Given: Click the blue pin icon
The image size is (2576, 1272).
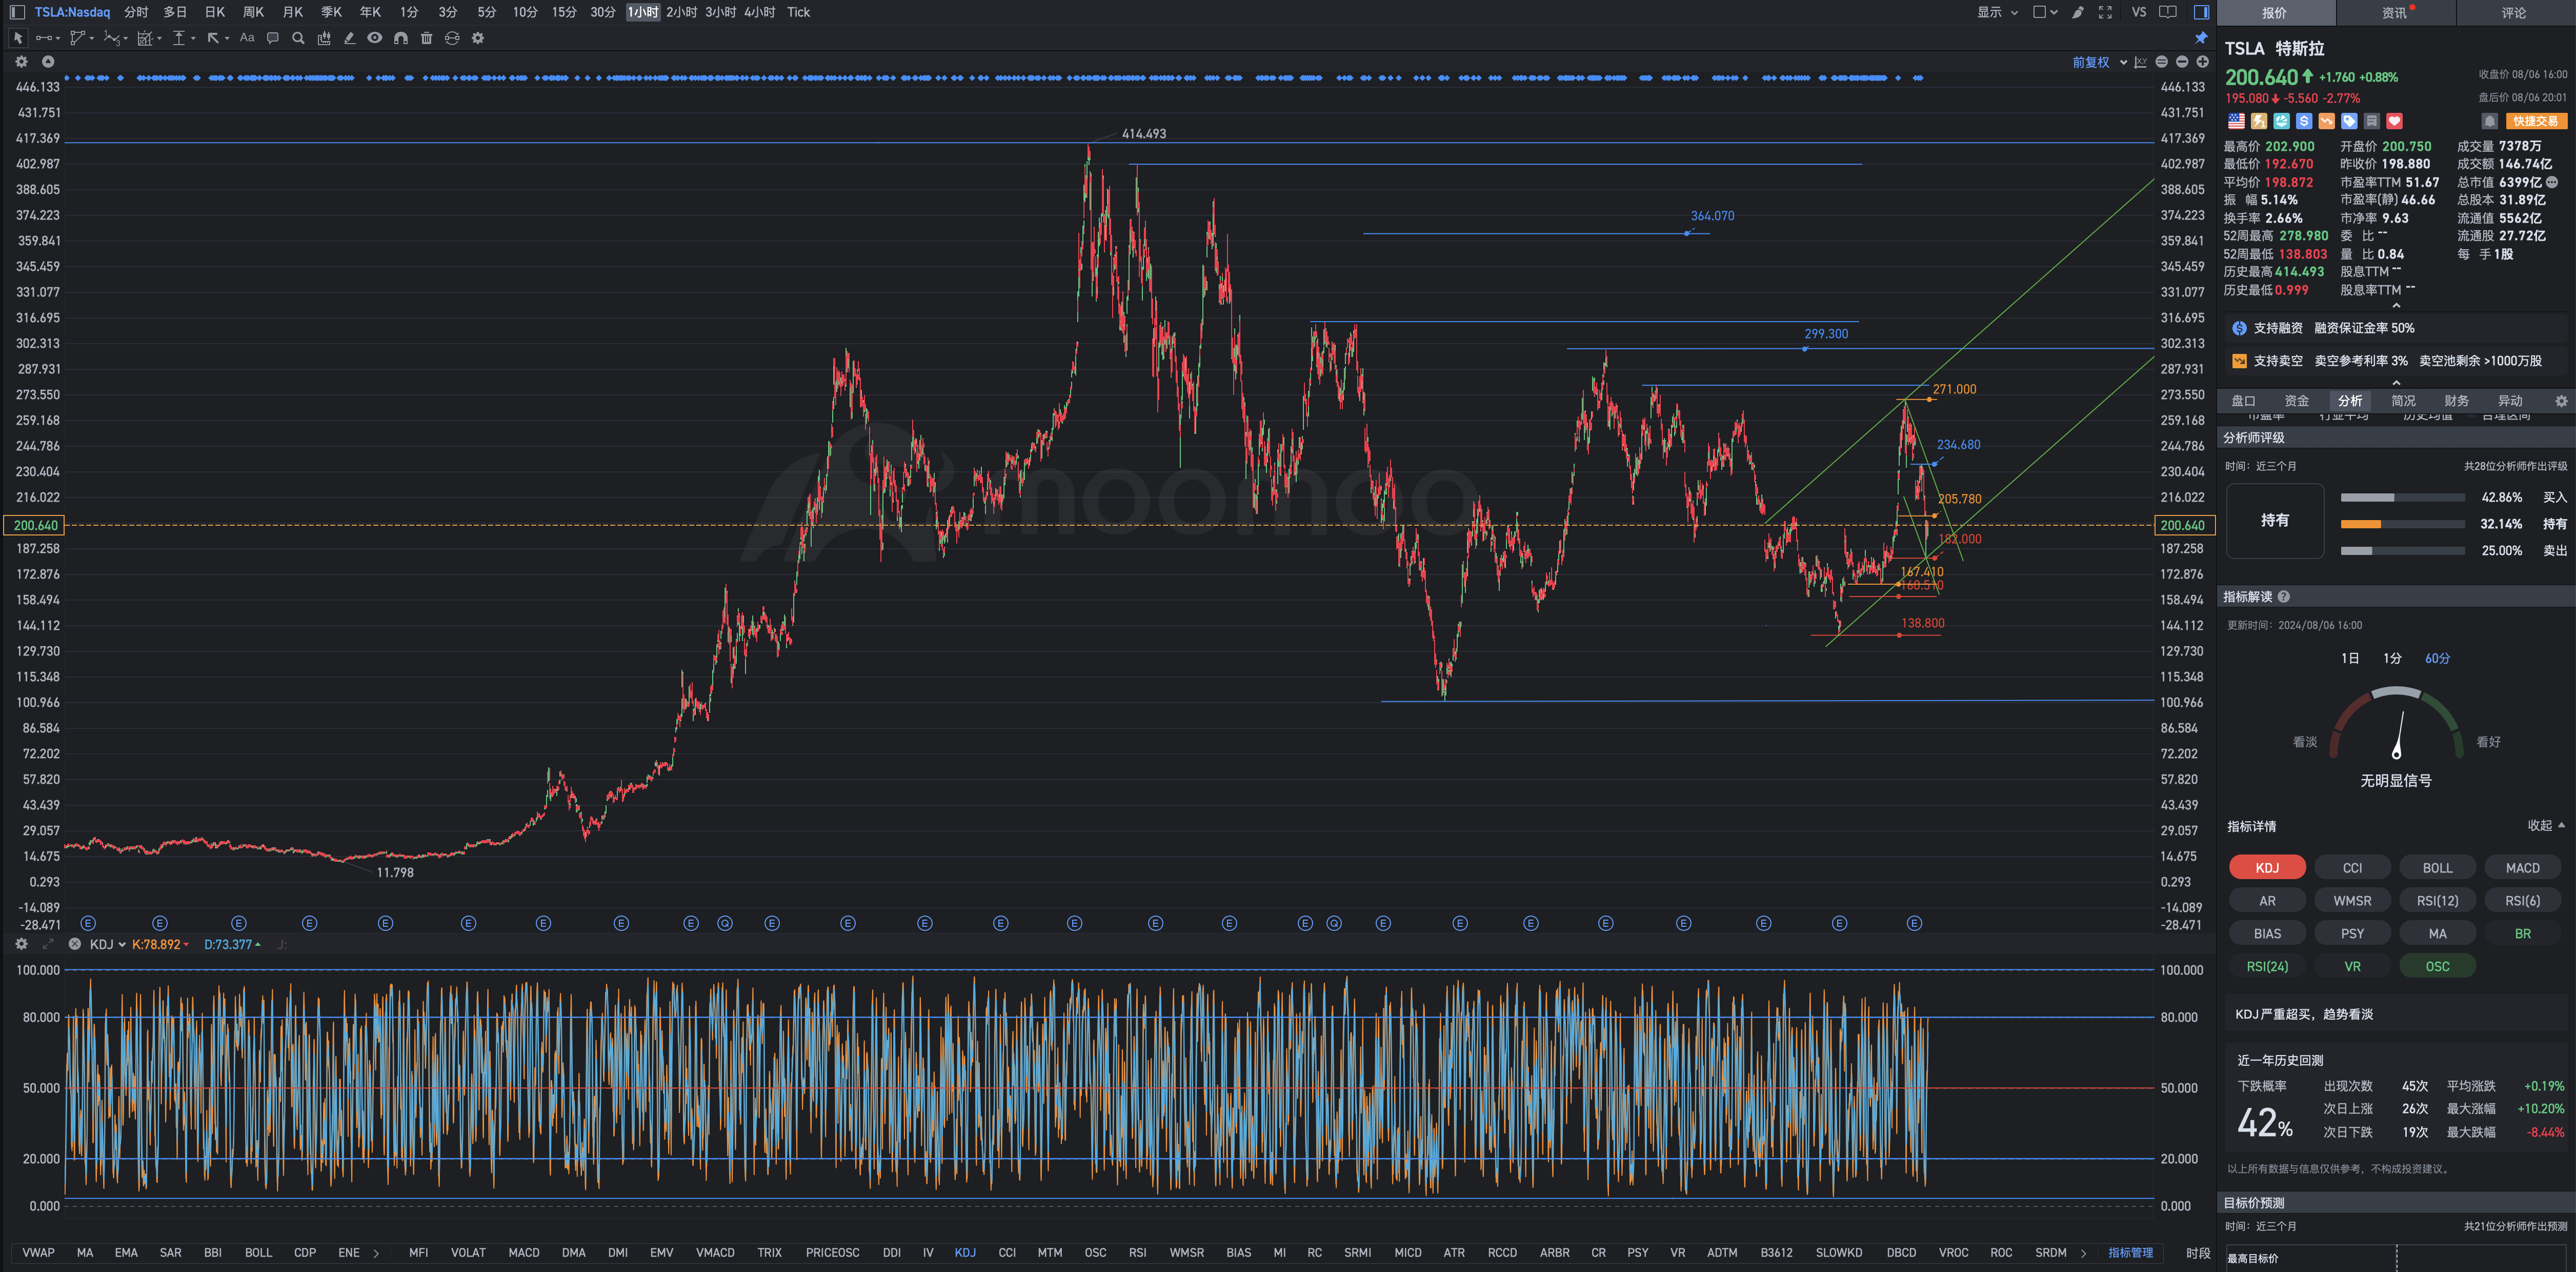Looking at the screenshot, I should pyautogui.click(x=2201, y=38).
